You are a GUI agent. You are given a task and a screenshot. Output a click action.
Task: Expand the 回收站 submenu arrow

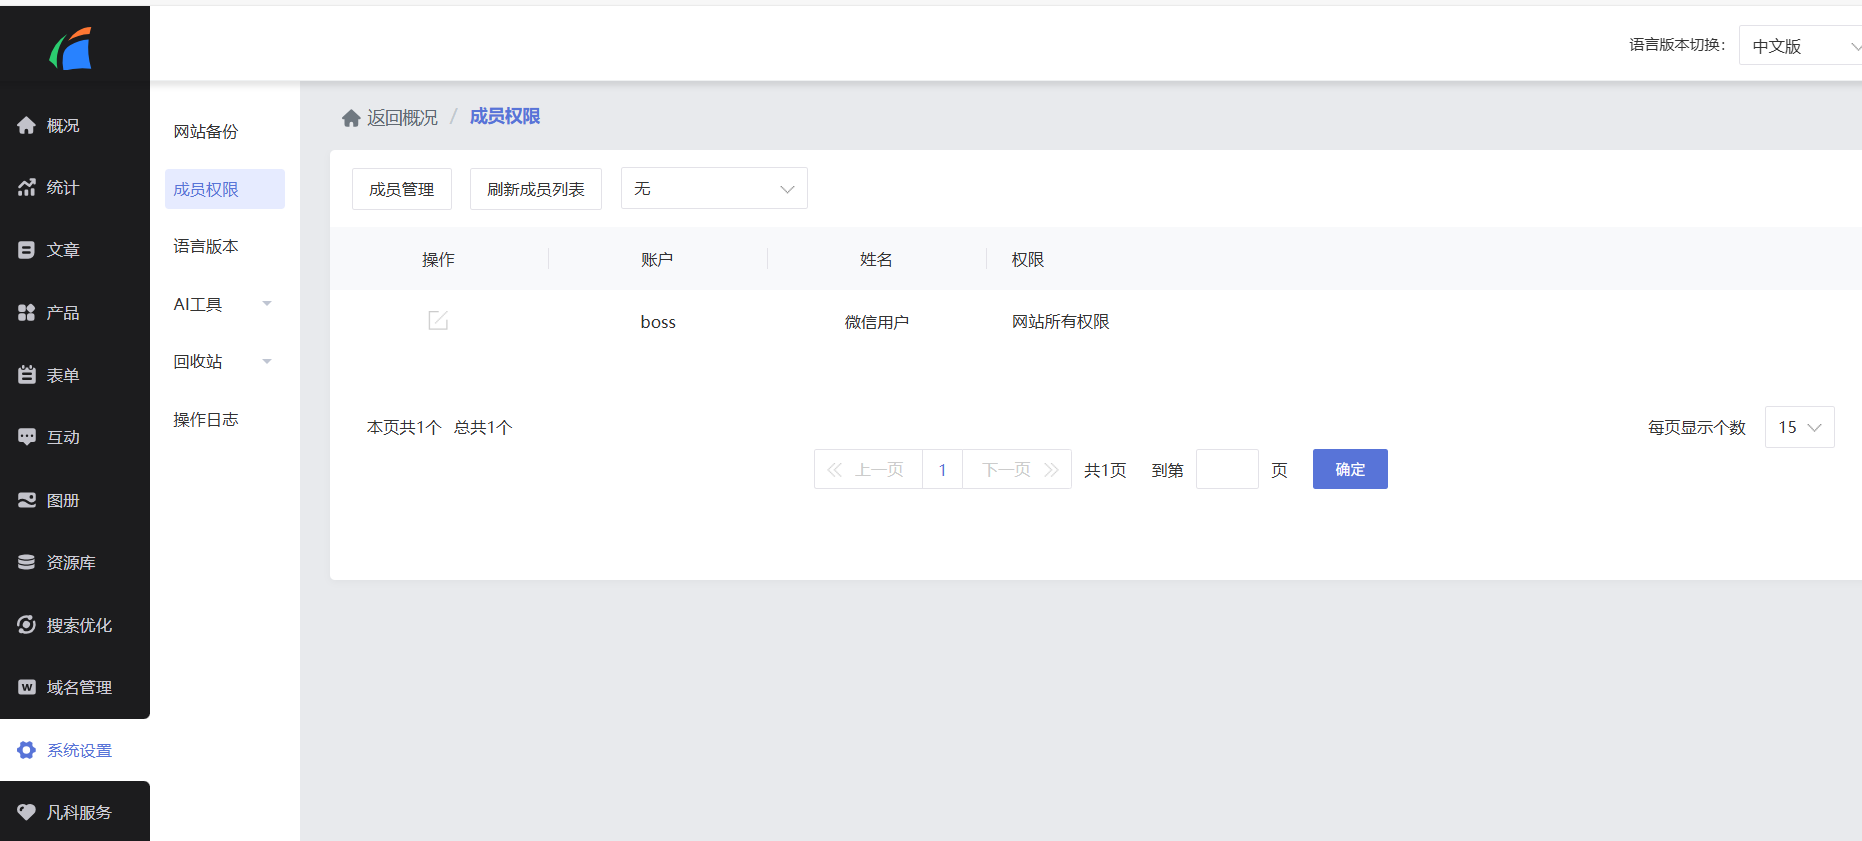[267, 361]
